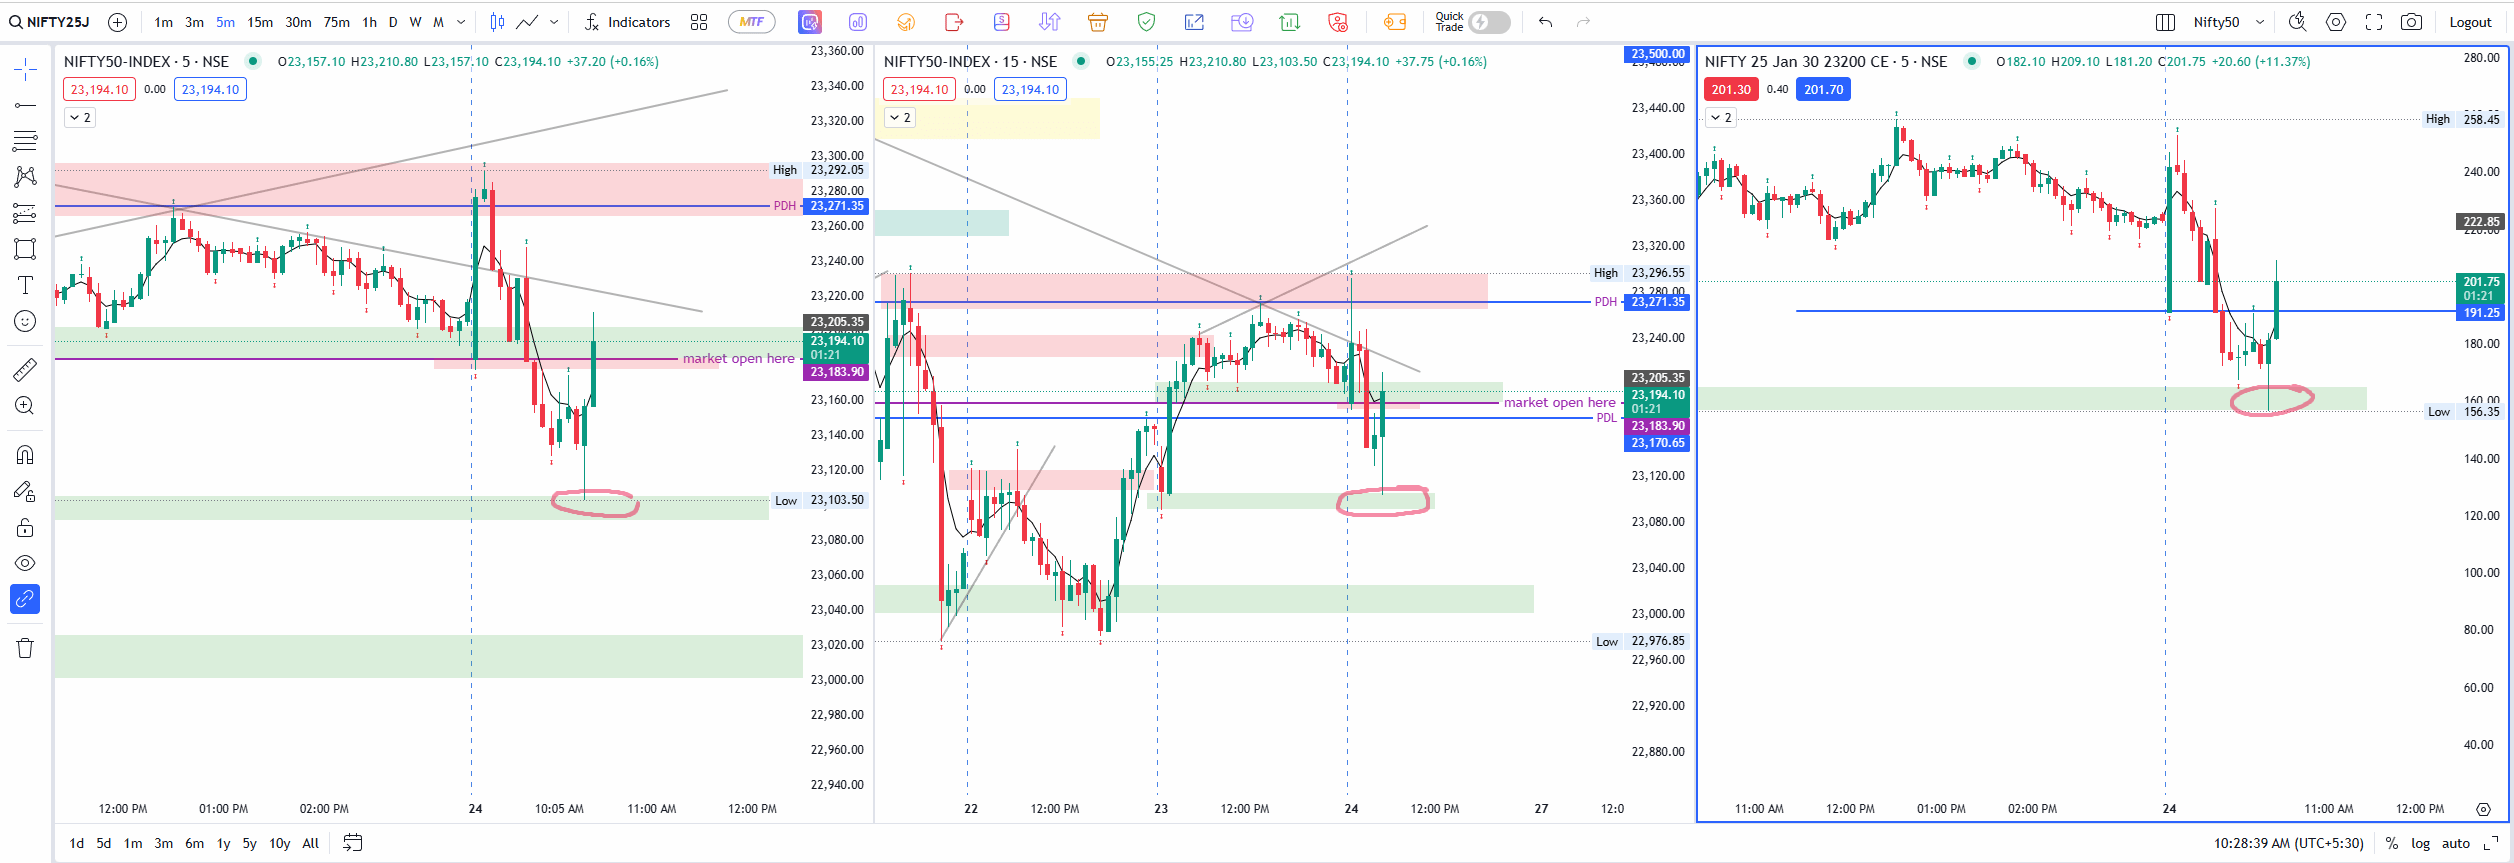Expand chart type dropdown arrow

[x=554, y=22]
